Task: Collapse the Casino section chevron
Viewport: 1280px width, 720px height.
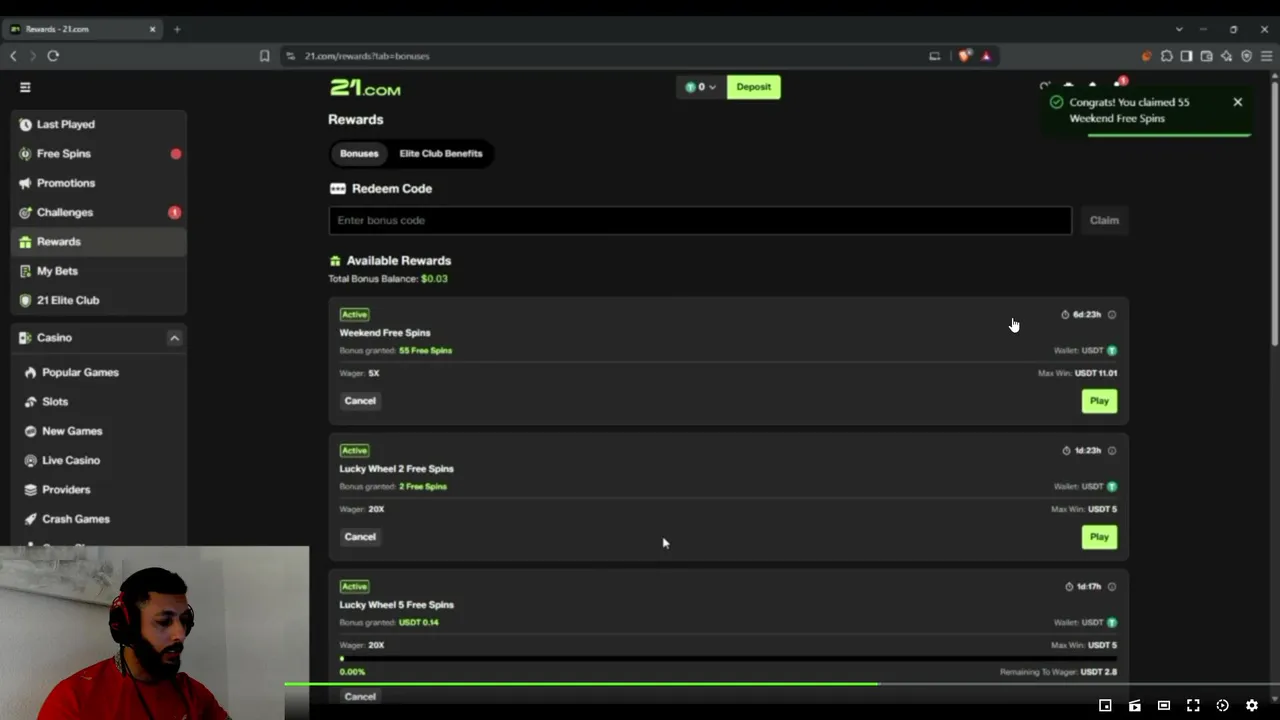Action: 174,338
